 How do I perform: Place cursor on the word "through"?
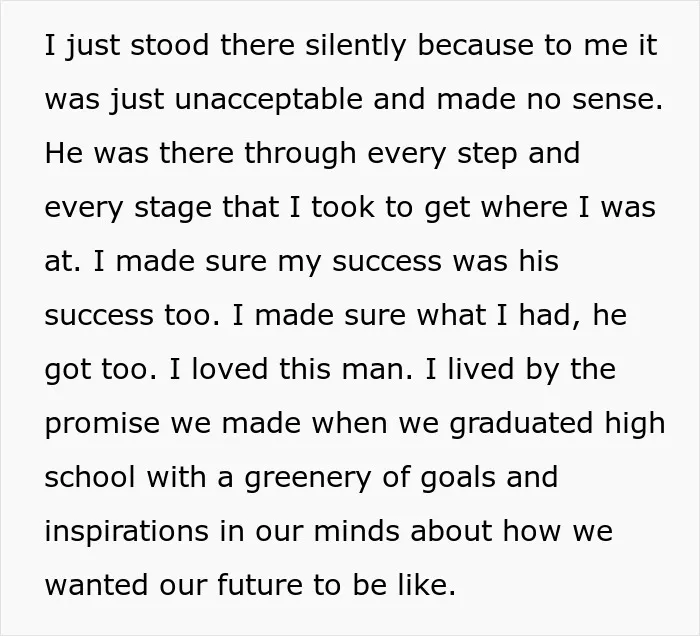pos(300,154)
